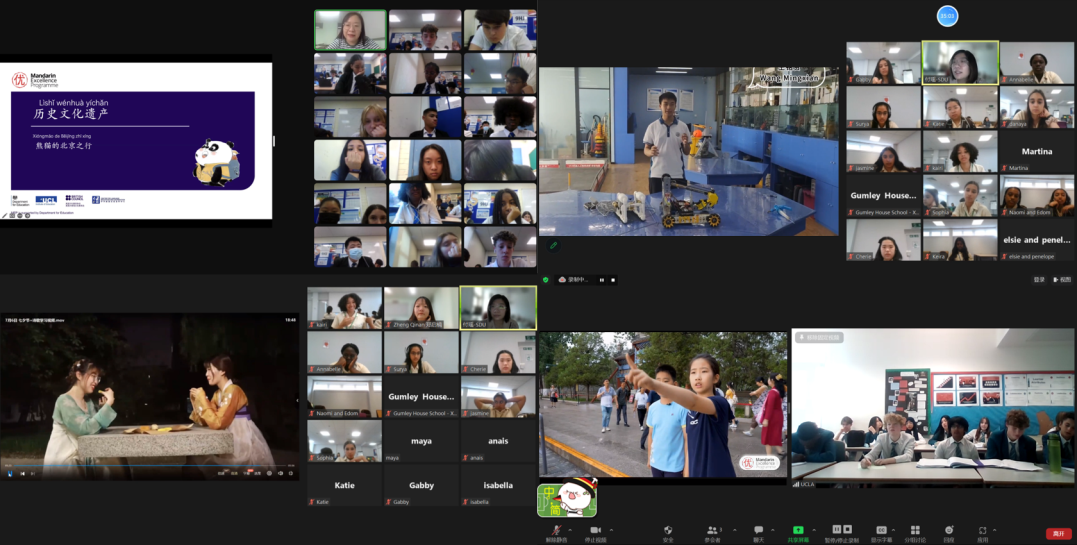Expand the video options arrow beside camera
Image resolution: width=1077 pixels, height=545 pixels.
click(x=609, y=529)
